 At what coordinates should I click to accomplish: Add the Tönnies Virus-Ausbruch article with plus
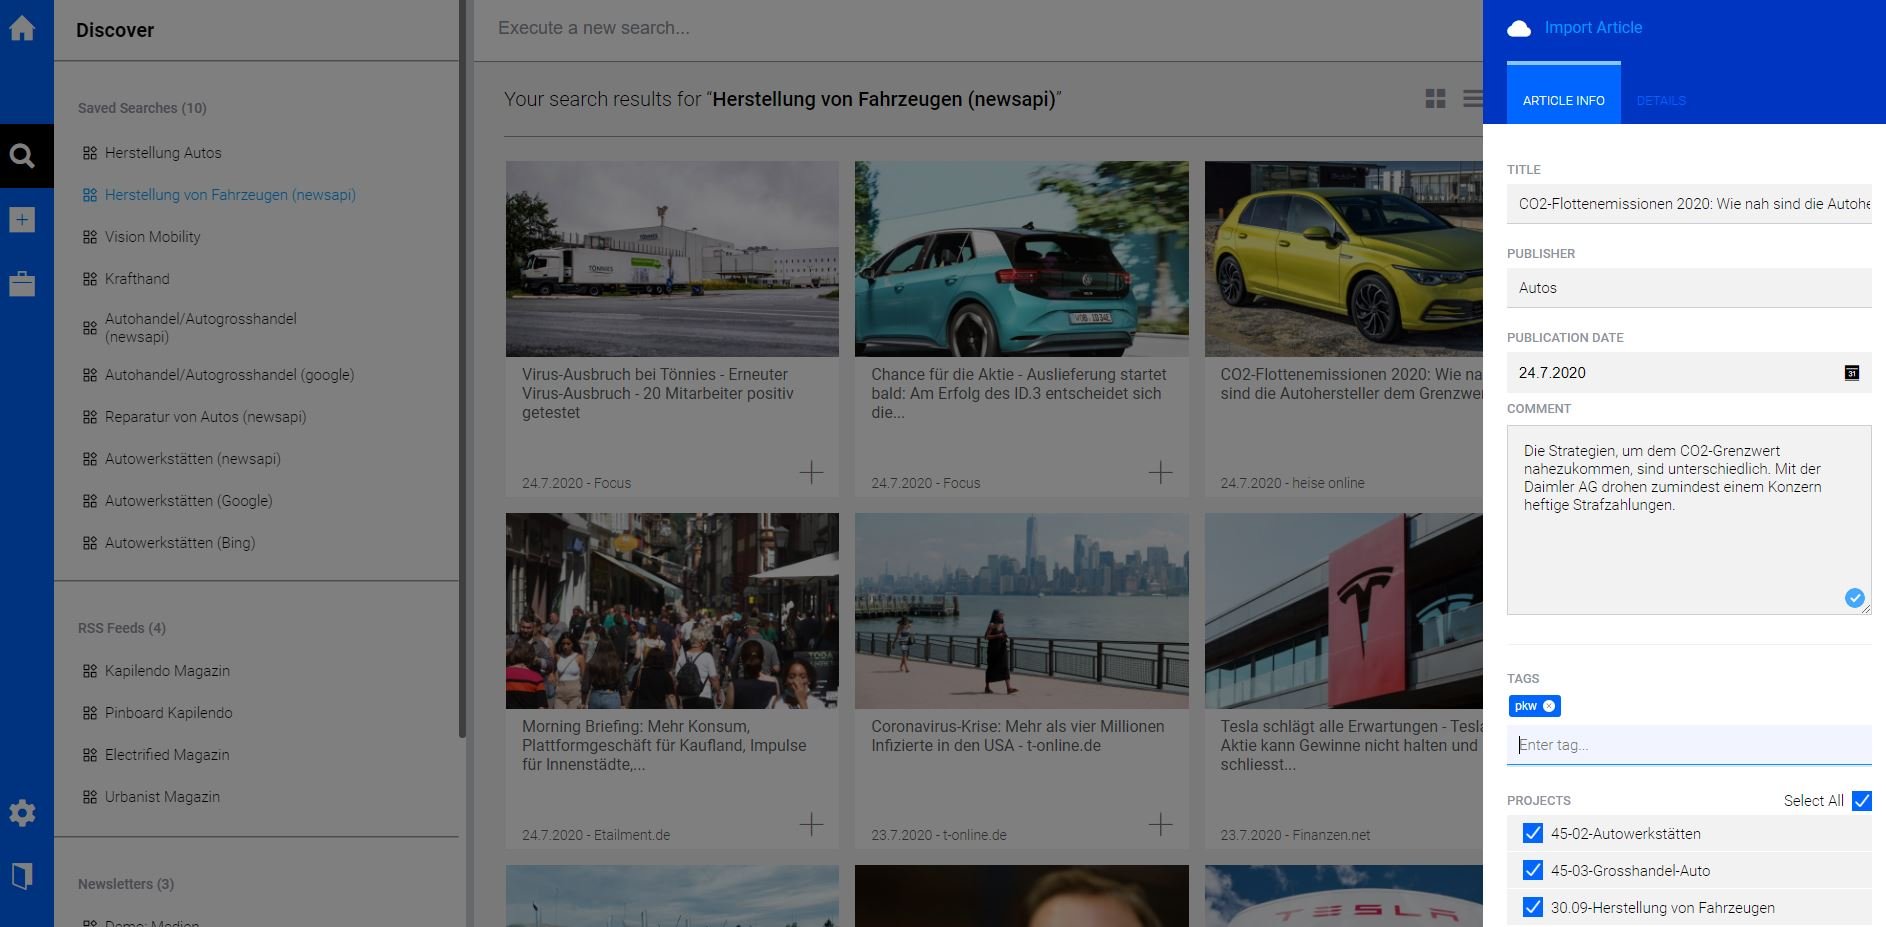(x=811, y=472)
